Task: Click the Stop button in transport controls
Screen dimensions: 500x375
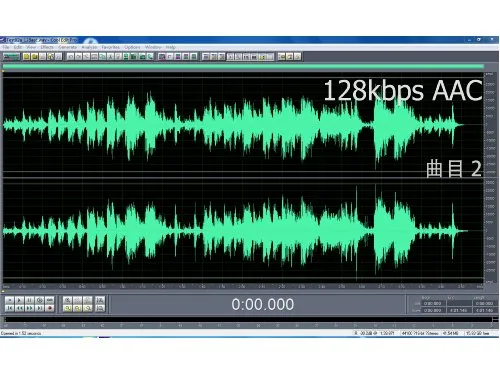Action: coord(10,300)
